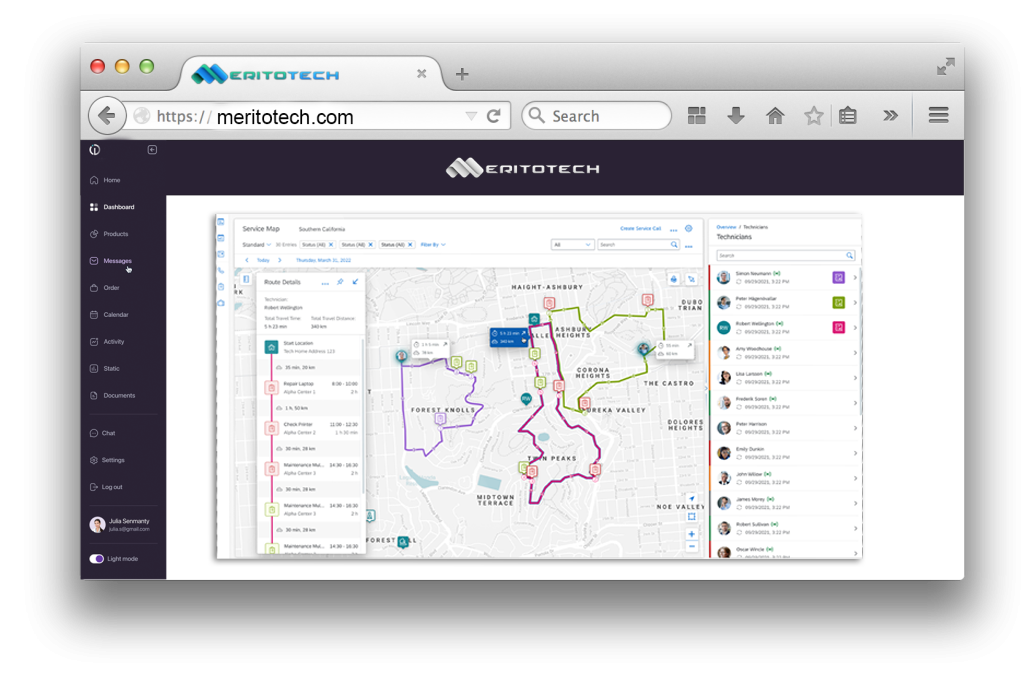
Task: Click the map locate-me arrow icon
Action: click(692, 499)
